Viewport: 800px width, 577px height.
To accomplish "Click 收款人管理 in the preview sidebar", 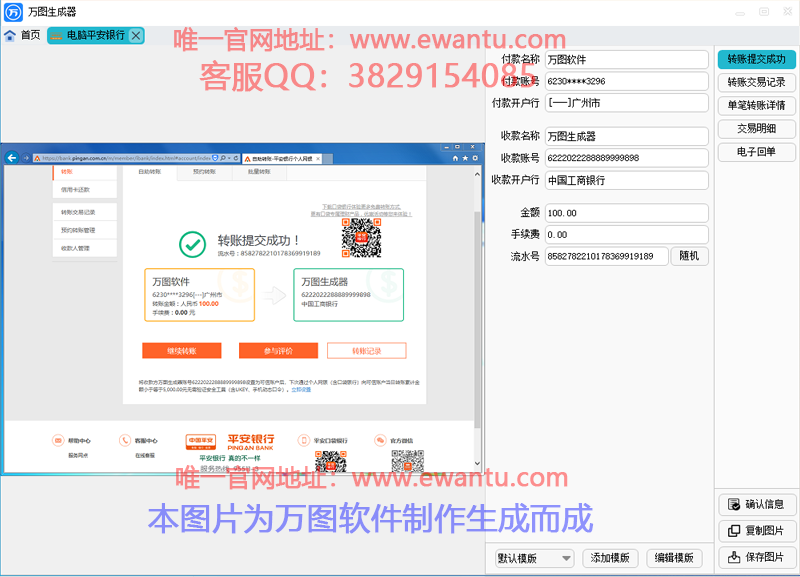I will 85,248.
